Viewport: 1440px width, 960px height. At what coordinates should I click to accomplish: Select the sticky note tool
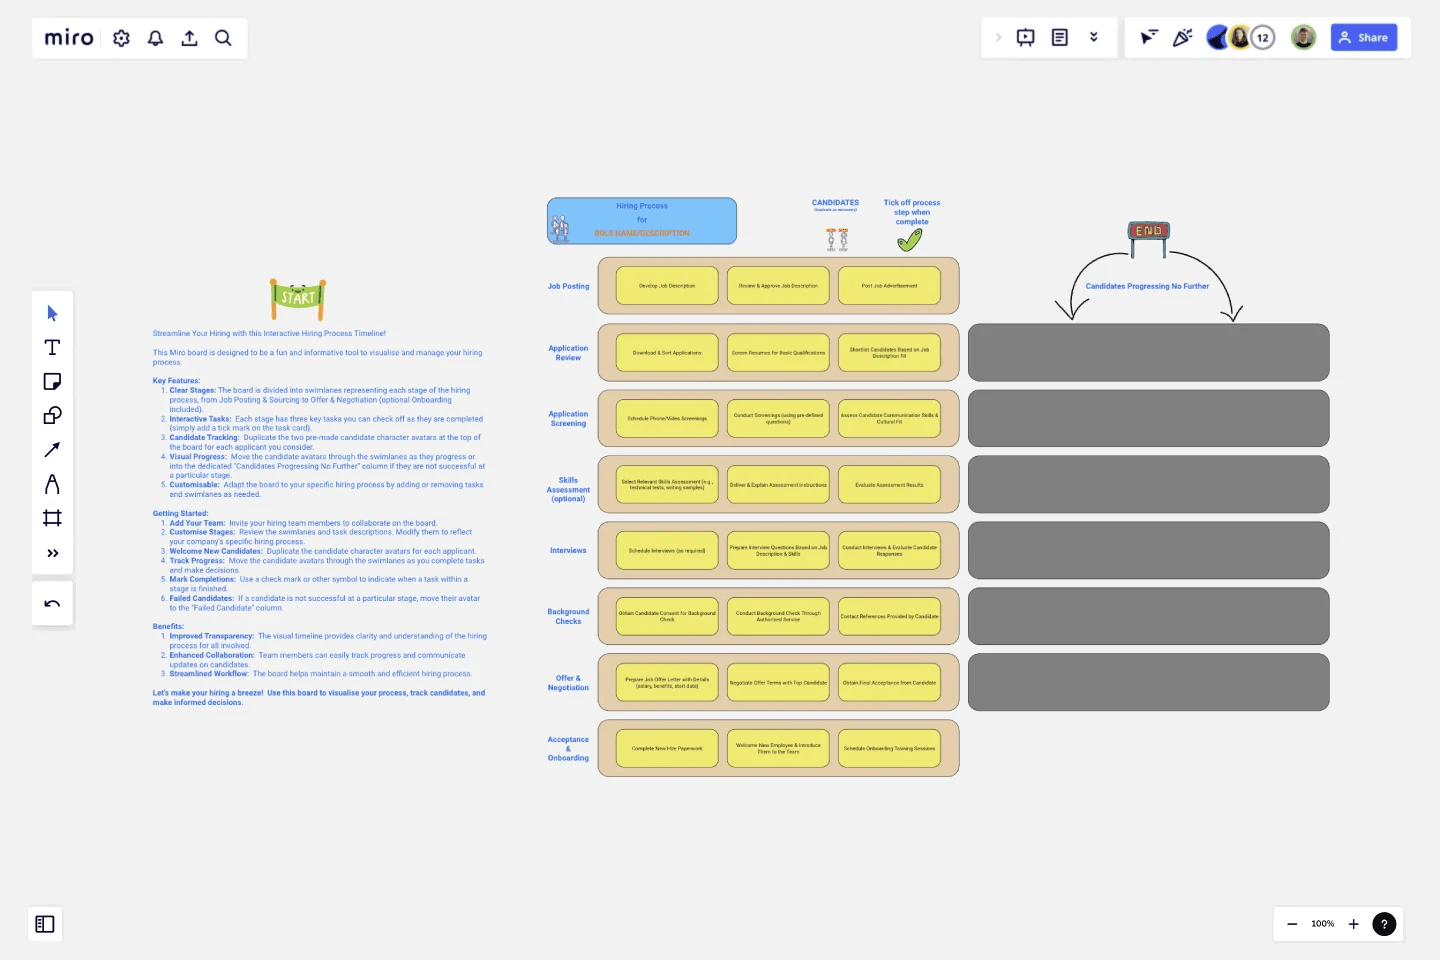point(52,381)
